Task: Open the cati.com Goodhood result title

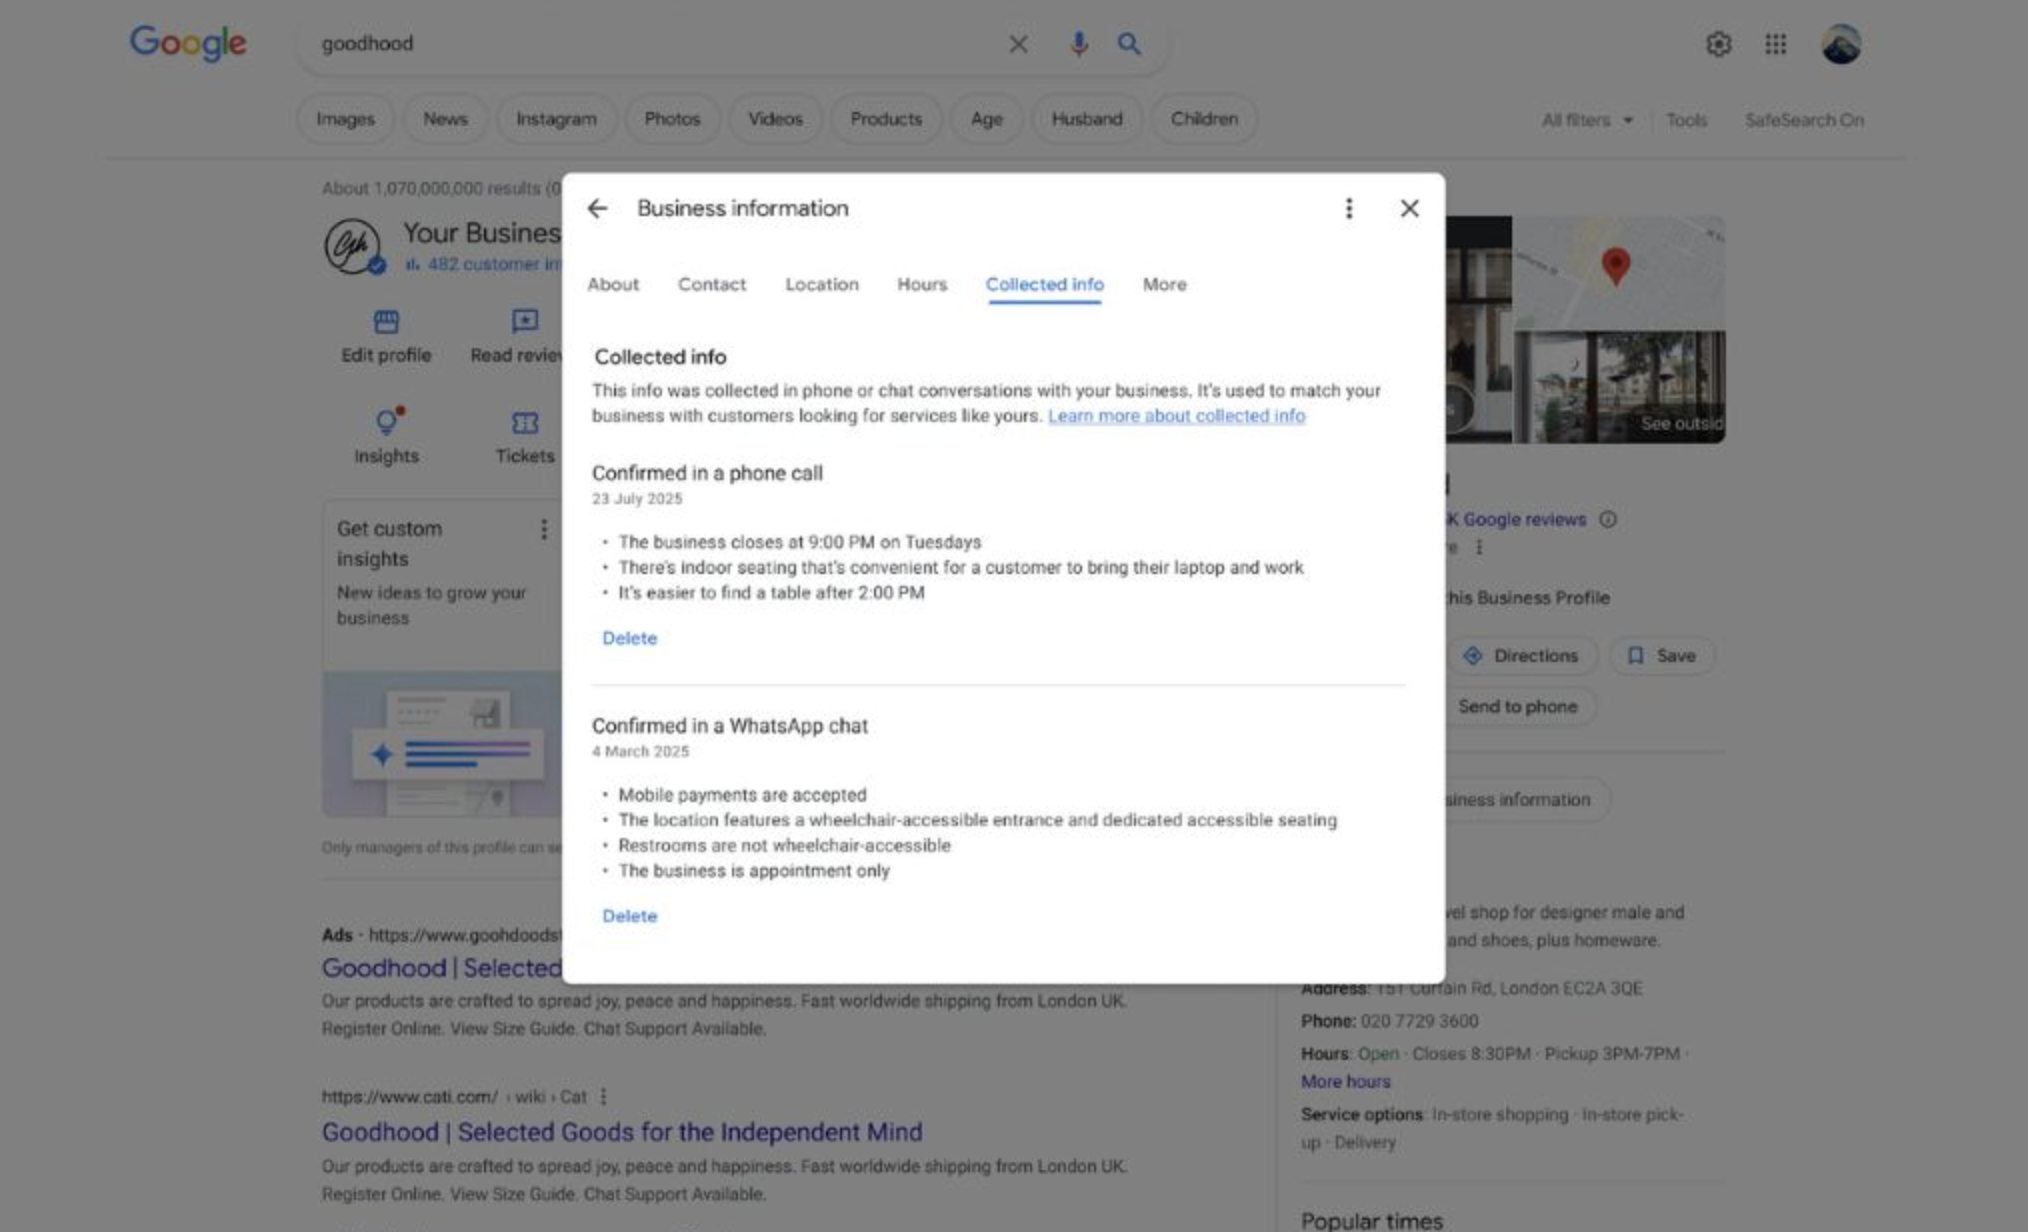Action: tap(622, 1132)
